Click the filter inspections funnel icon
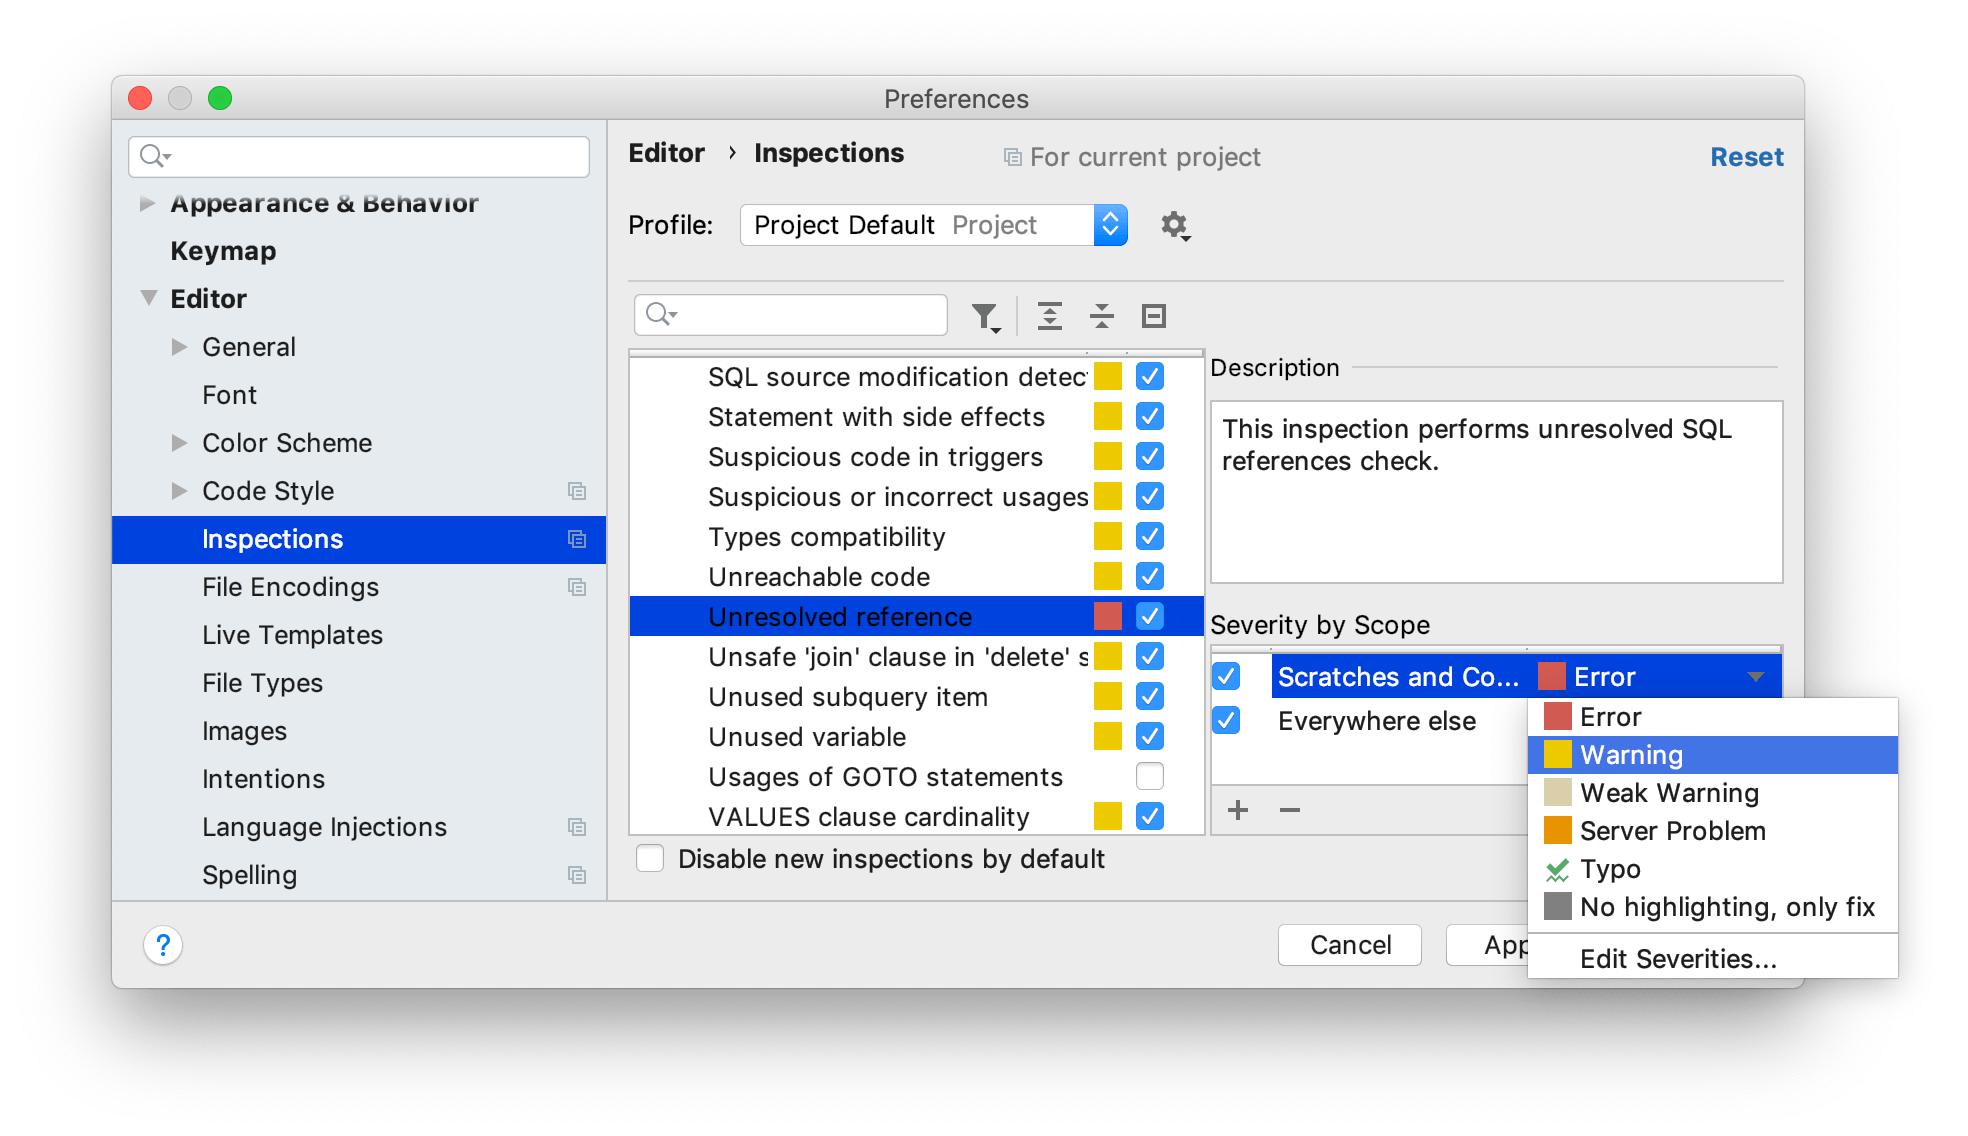 (x=985, y=317)
